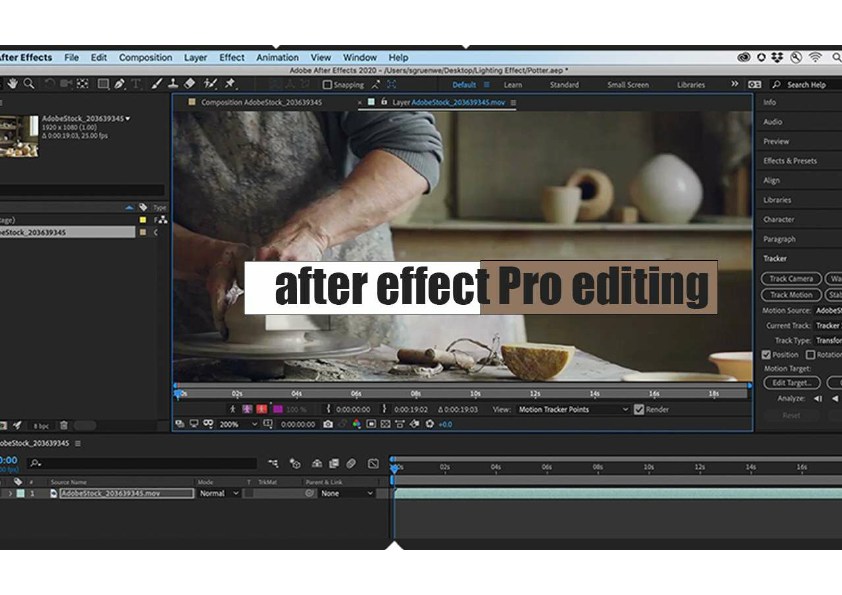This screenshot has width=842, height=595.
Task: Select the Zoom magnifier tool
Action: point(29,84)
